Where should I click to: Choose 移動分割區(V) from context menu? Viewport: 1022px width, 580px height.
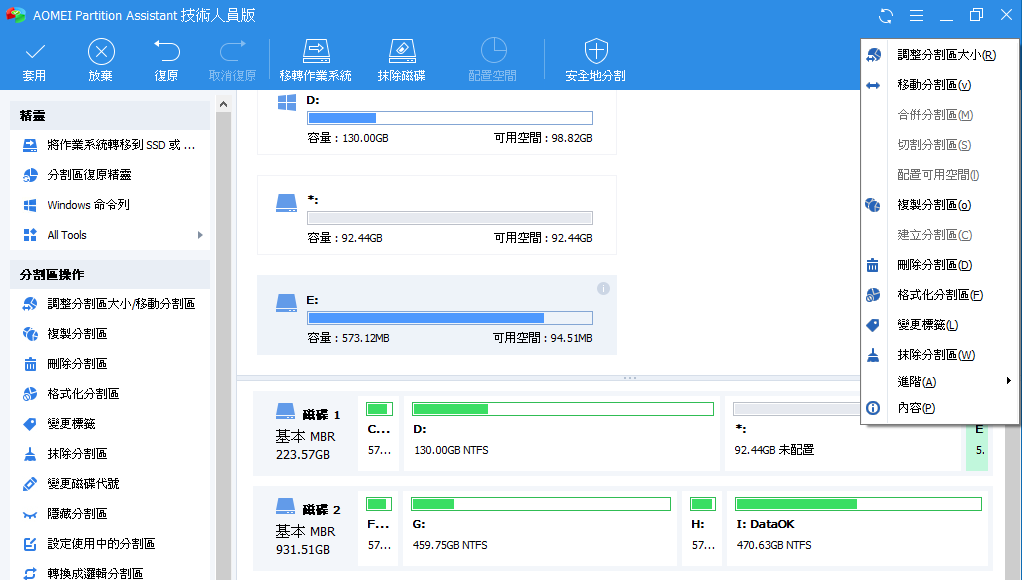pos(939,85)
